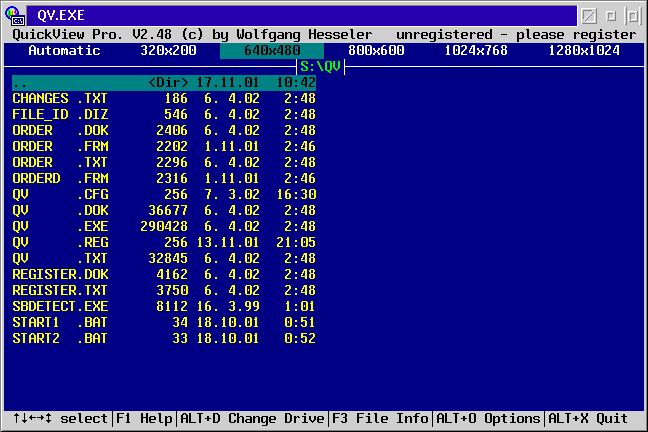Select SBDETECT.EXE file row
648x432 pixels.
coord(164,306)
